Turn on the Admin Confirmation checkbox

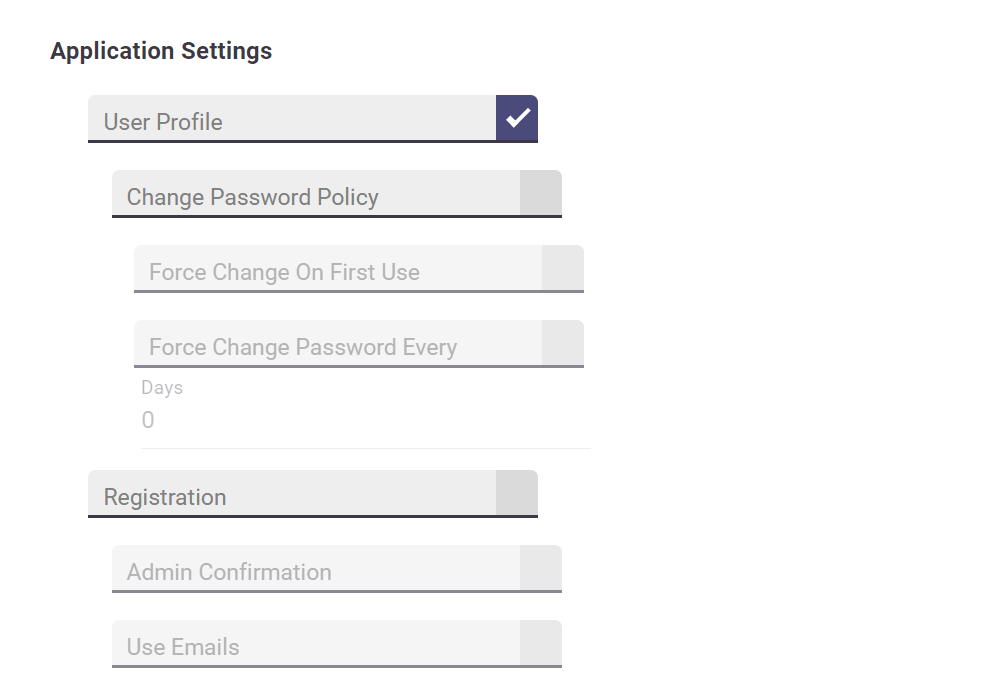(x=541, y=568)
